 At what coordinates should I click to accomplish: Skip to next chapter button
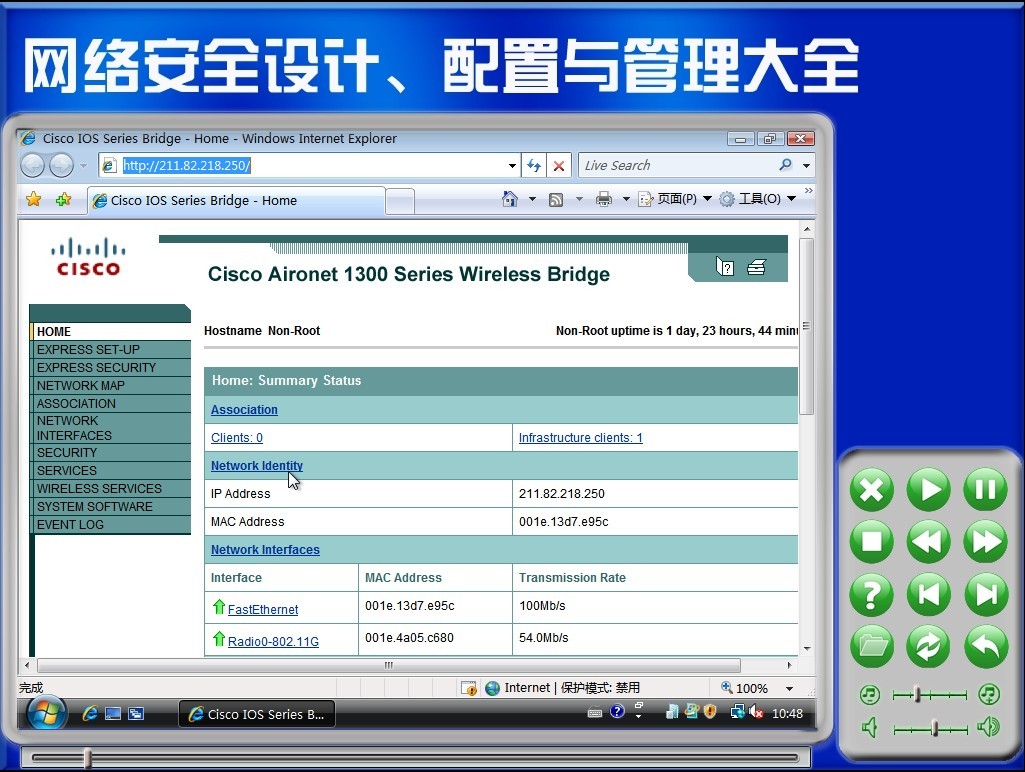pos(985,595)
